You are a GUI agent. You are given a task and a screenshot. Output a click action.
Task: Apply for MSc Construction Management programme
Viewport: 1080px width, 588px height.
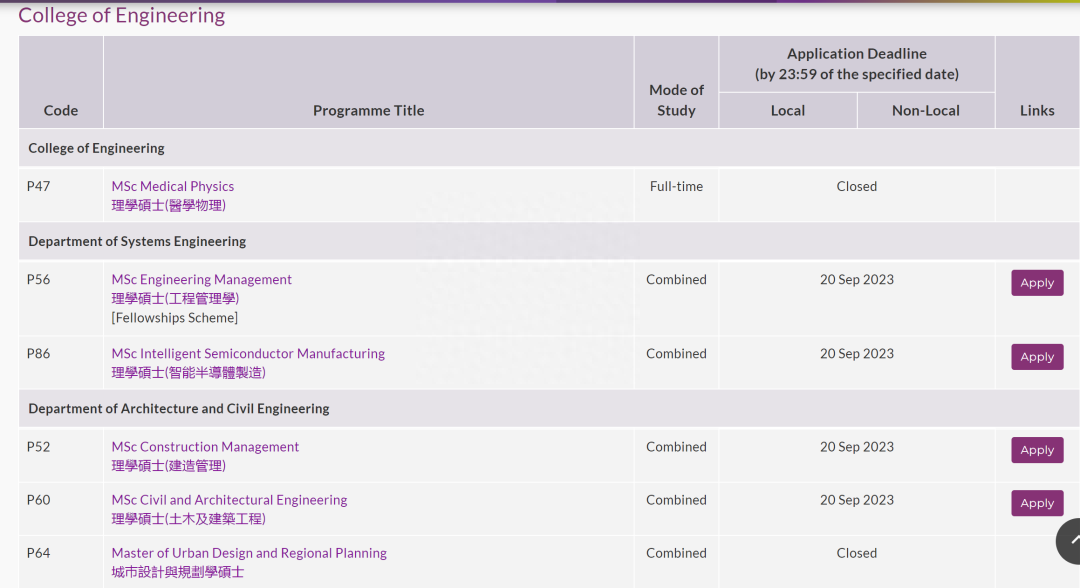1037,450
